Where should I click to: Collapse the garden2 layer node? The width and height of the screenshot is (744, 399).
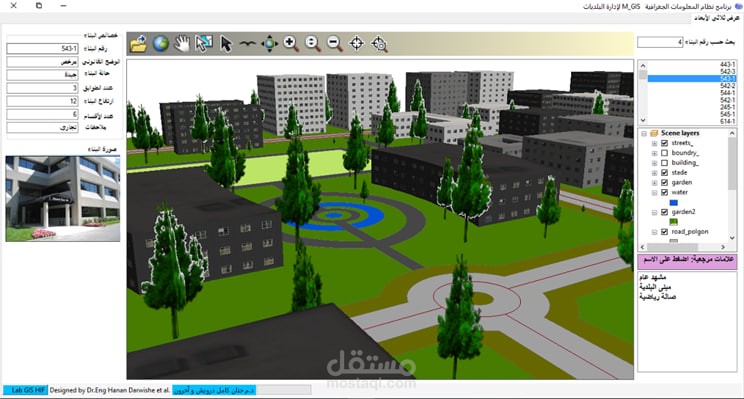[654, 212]
